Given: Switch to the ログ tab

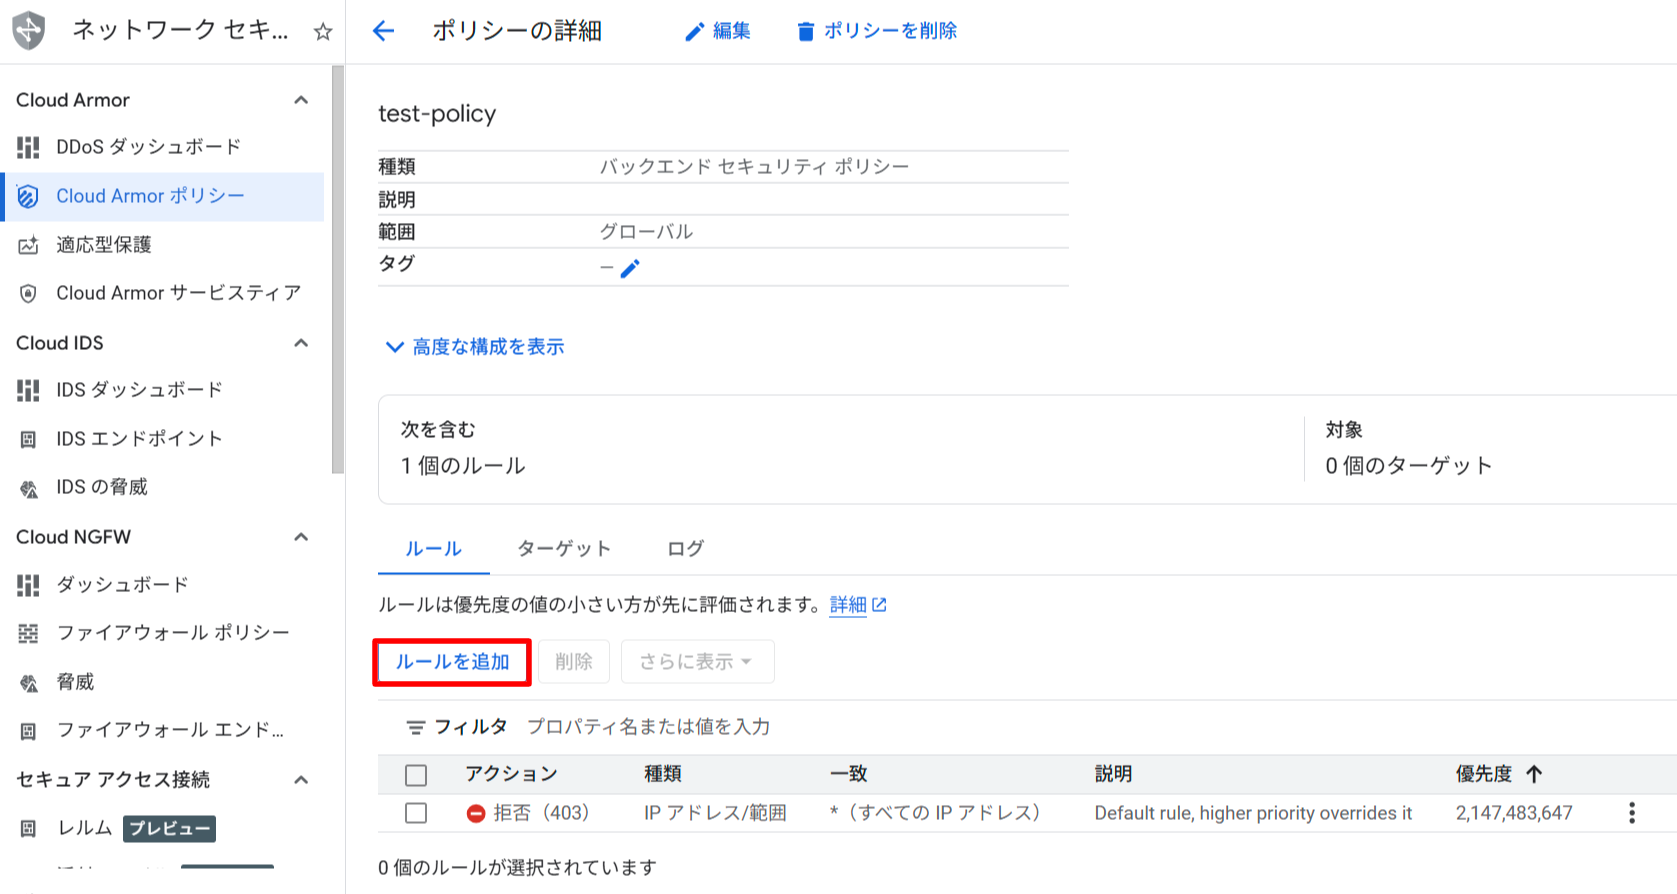Looking at the screenshot, I should [x=685, y=549].
